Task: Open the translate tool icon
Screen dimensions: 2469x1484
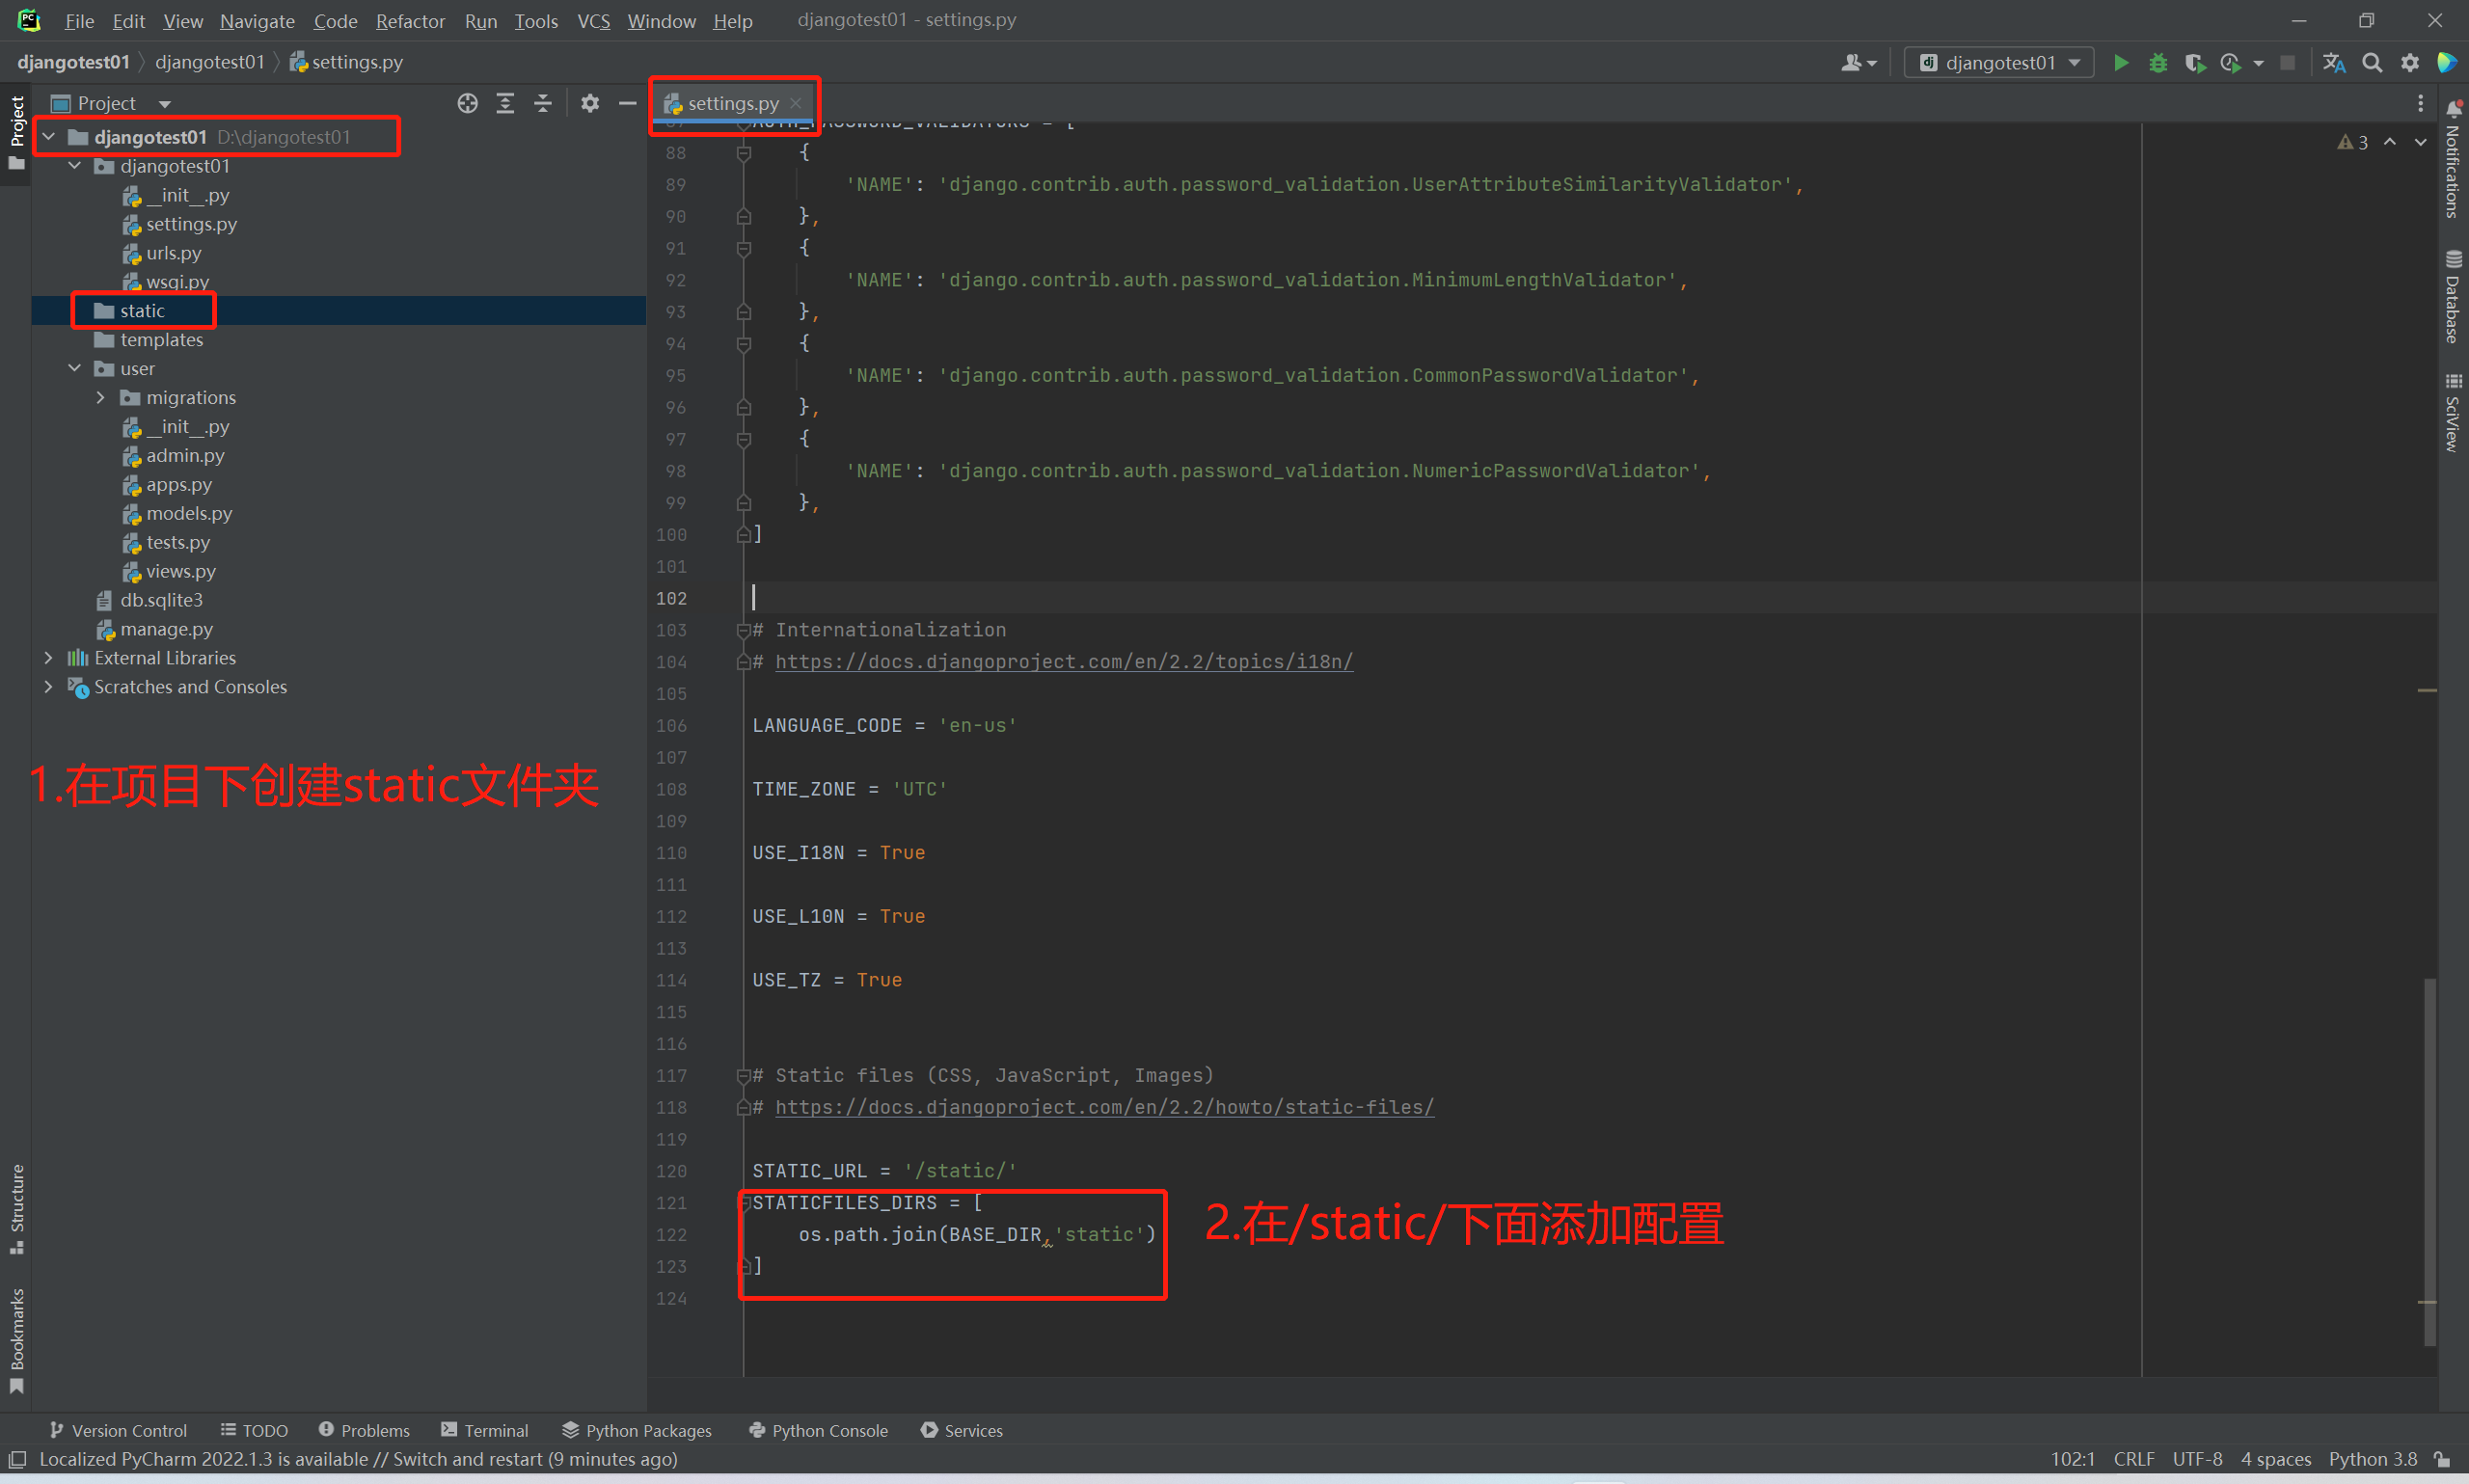Action: coord(2334,63)
